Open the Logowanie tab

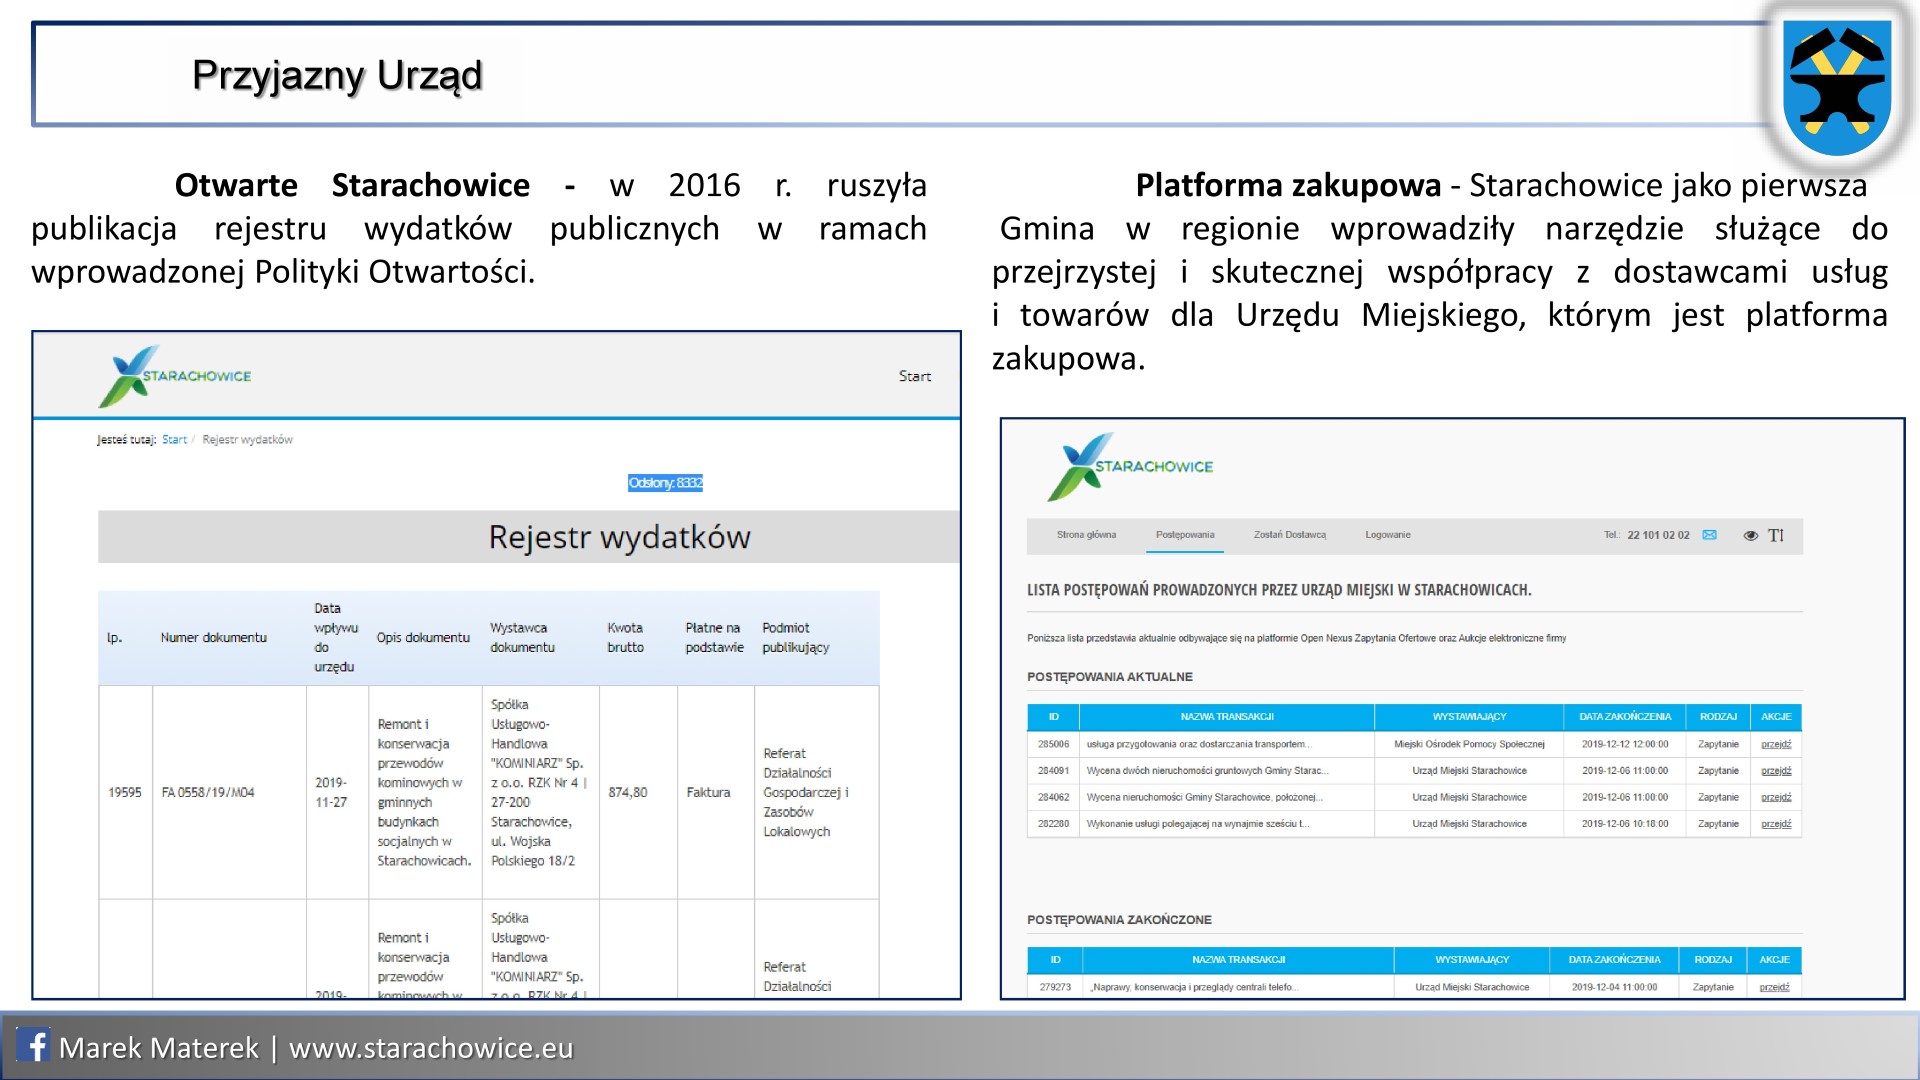tap(1388, 535)
